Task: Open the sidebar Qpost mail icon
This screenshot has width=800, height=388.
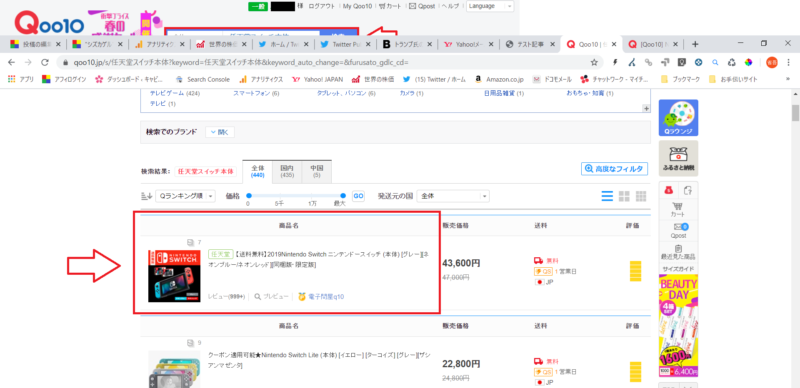Action: (678, 231)
